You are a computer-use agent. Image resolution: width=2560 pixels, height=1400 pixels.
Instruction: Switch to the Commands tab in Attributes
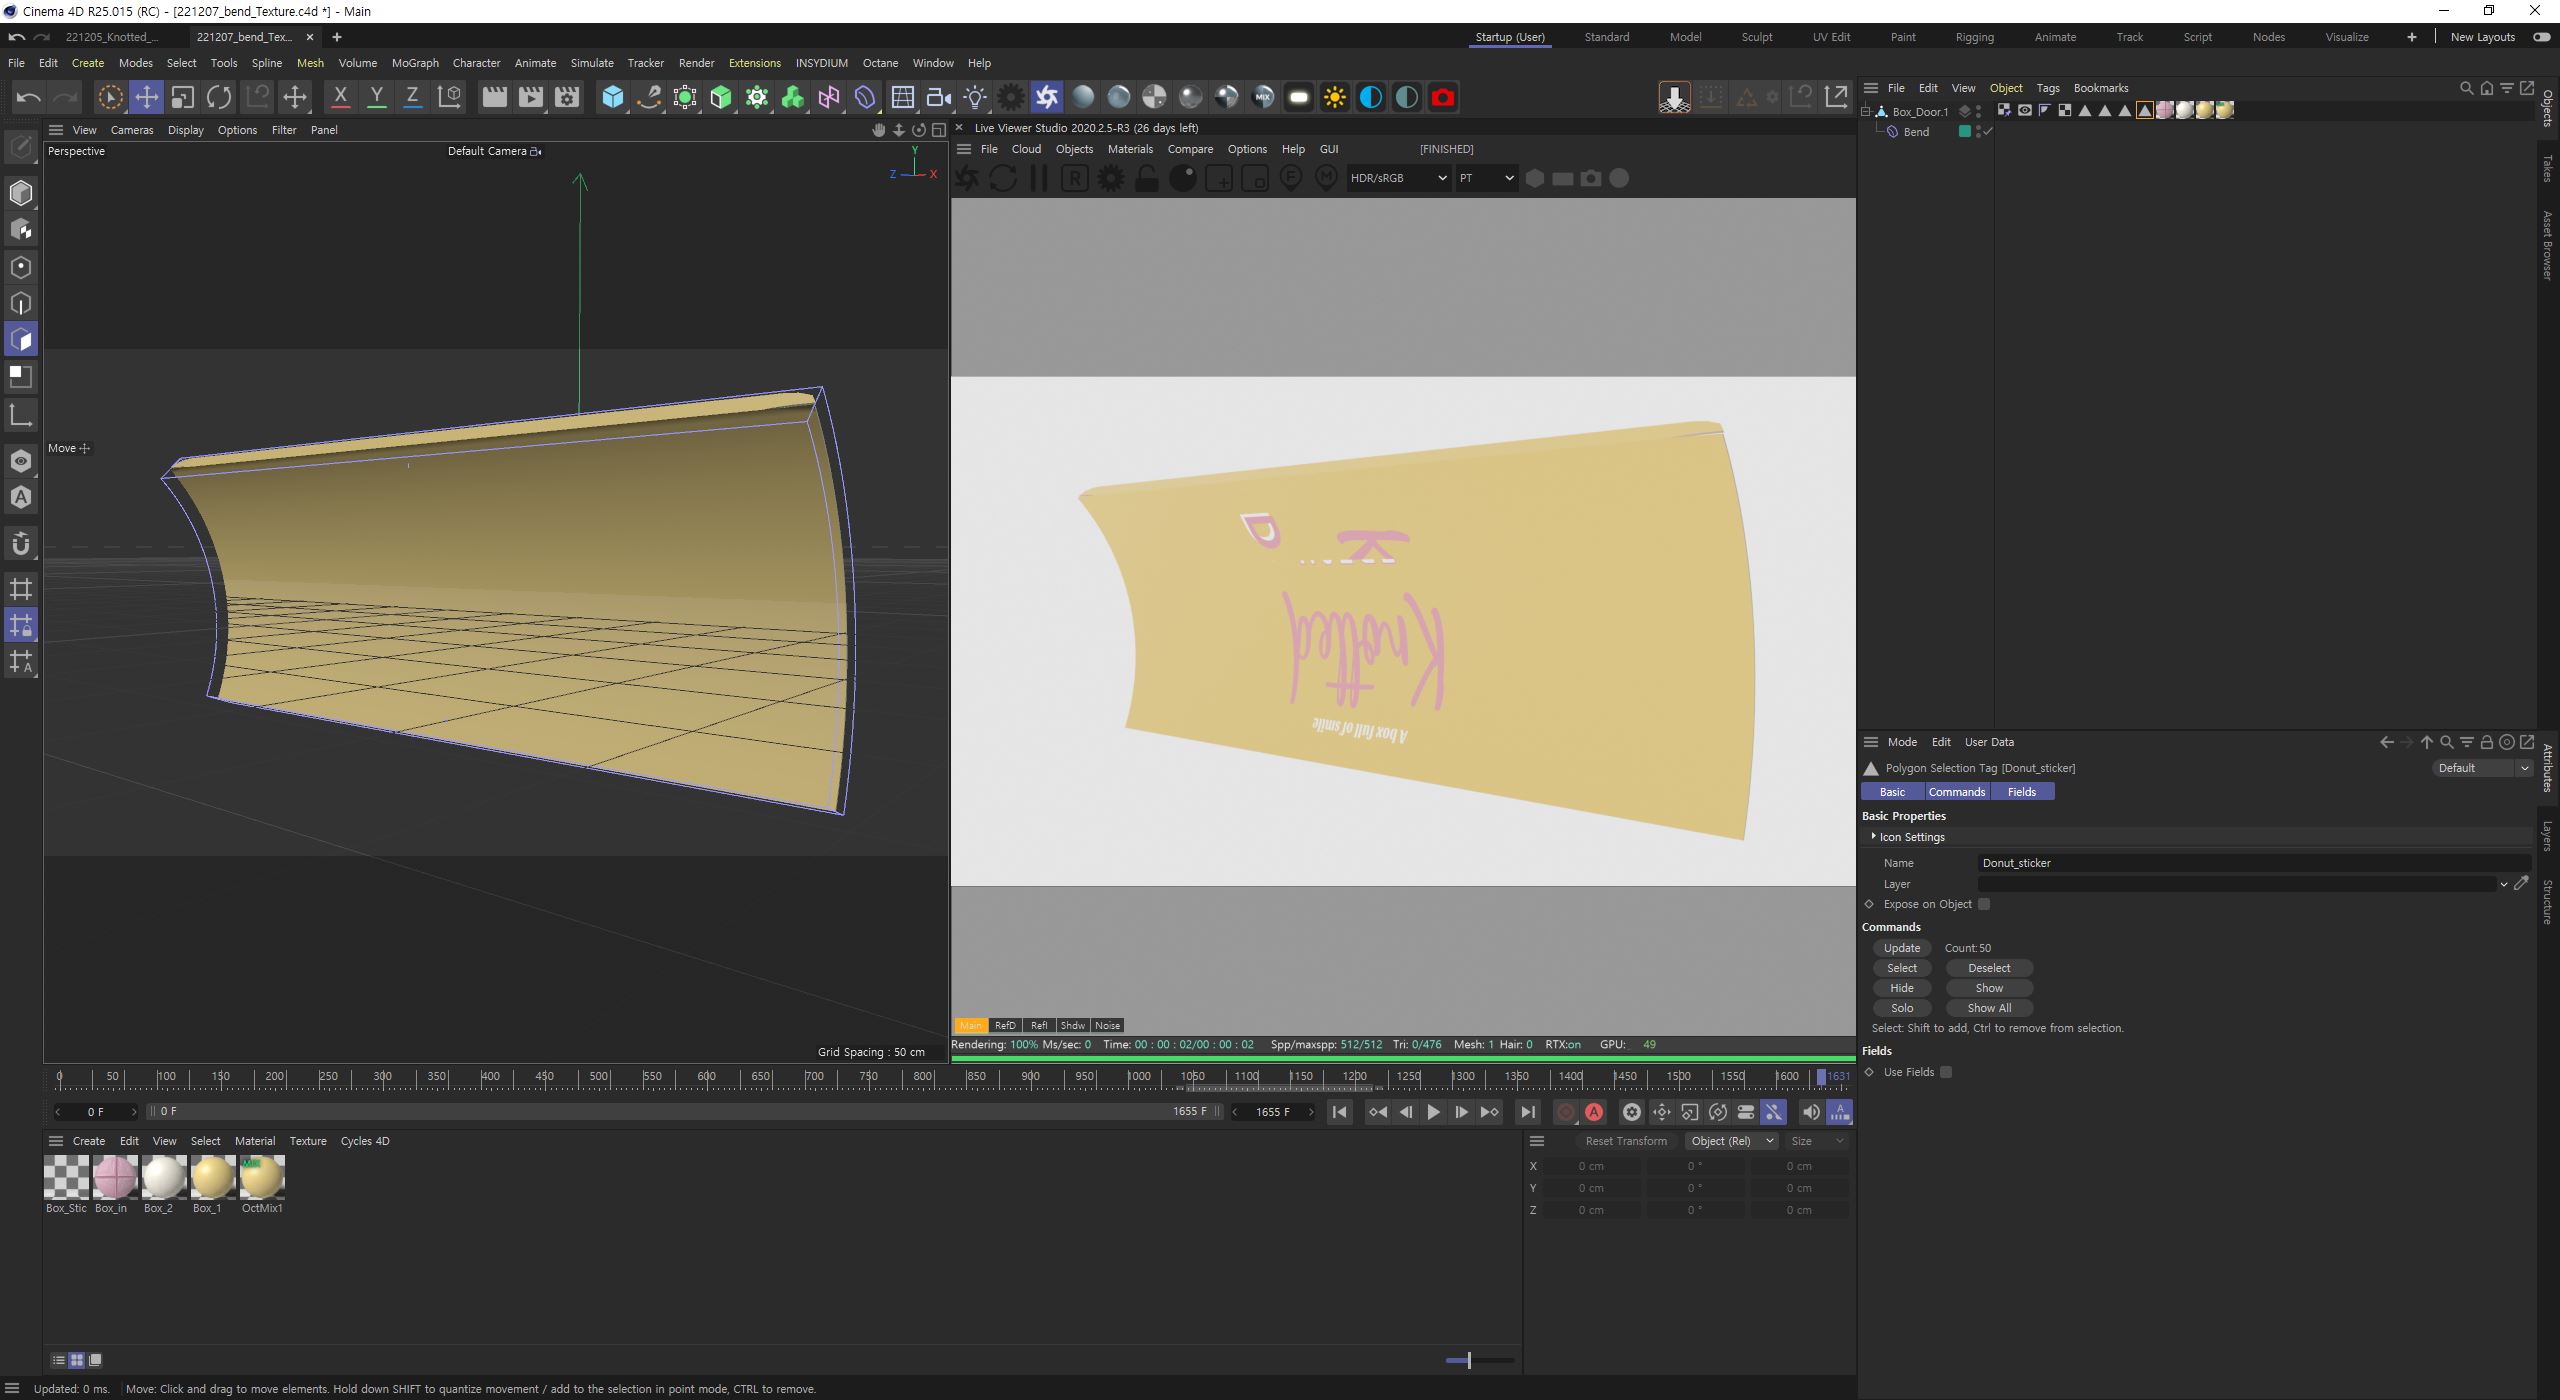click(x=1956, y=792)
